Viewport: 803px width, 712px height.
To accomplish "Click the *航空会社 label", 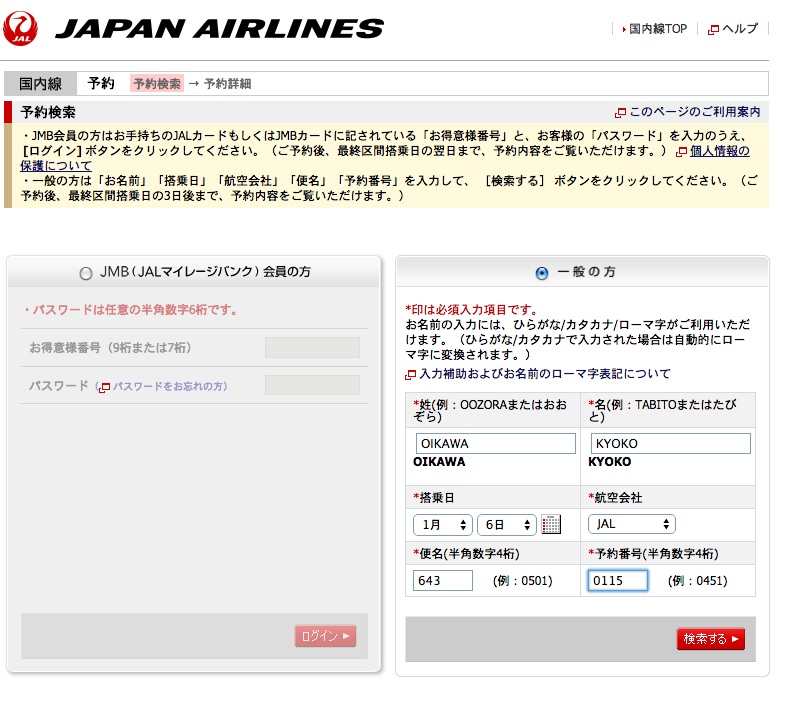I will point(615,498).
